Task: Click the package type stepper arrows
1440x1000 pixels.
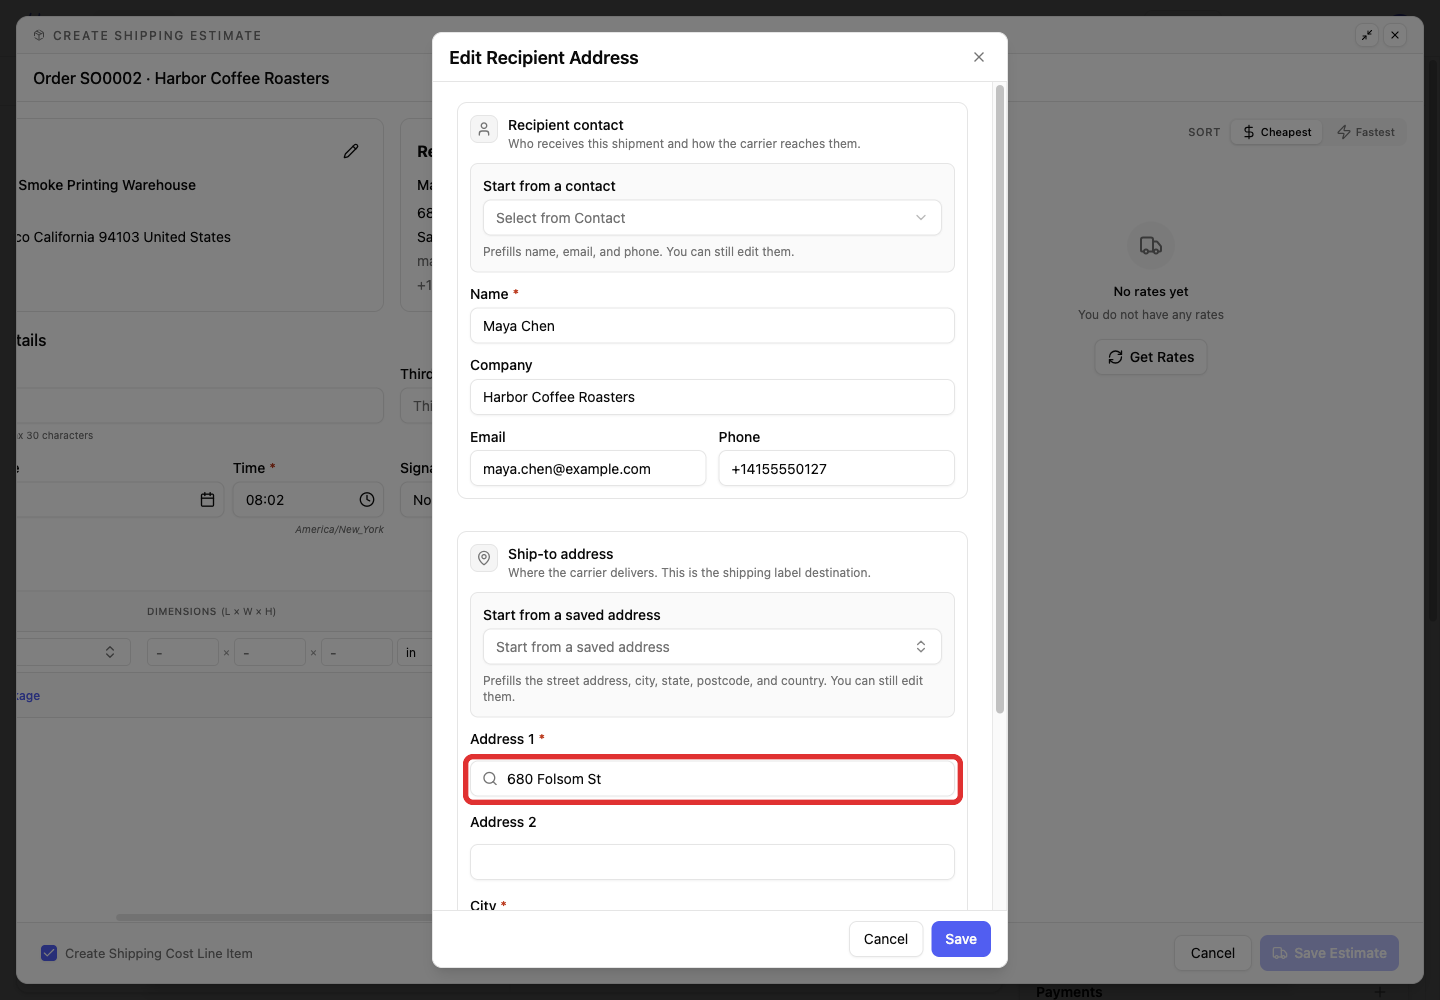Action: click(x=110, y=652)
